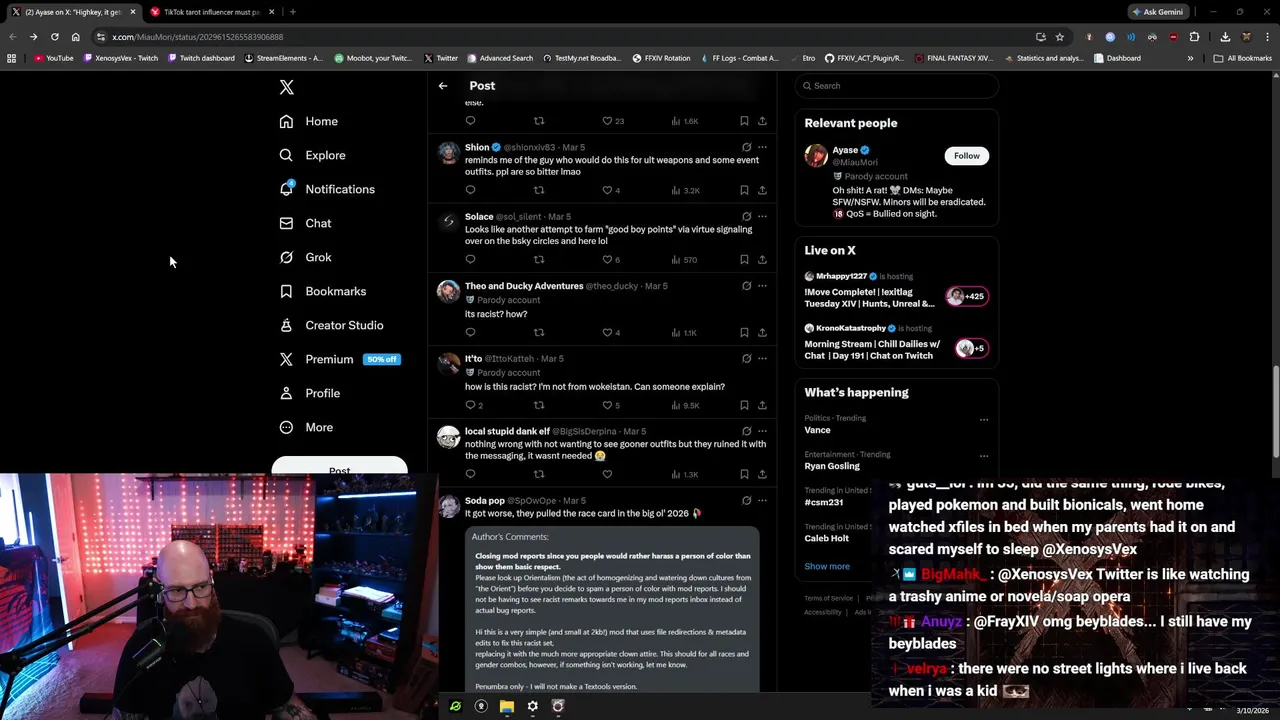The height and width of the screenshot is (720, 1280).
Task: Open the YouTube bookmark
Action: (x=54, y=58)
